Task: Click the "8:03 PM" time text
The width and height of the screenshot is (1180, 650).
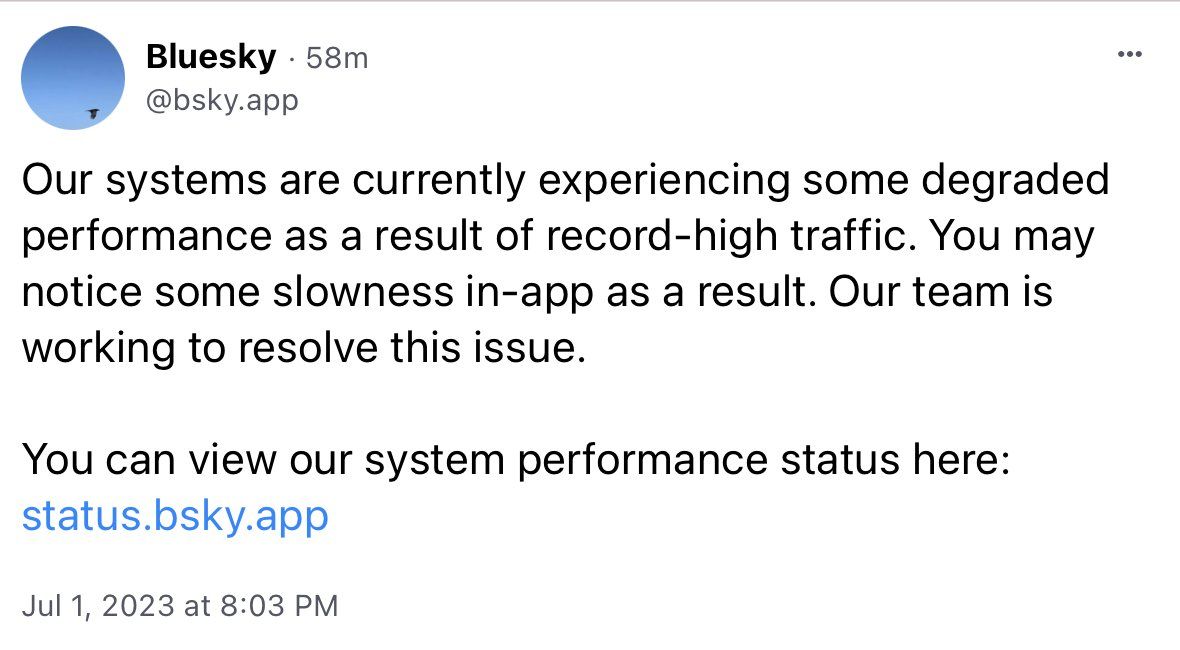Action: [279, 606]
